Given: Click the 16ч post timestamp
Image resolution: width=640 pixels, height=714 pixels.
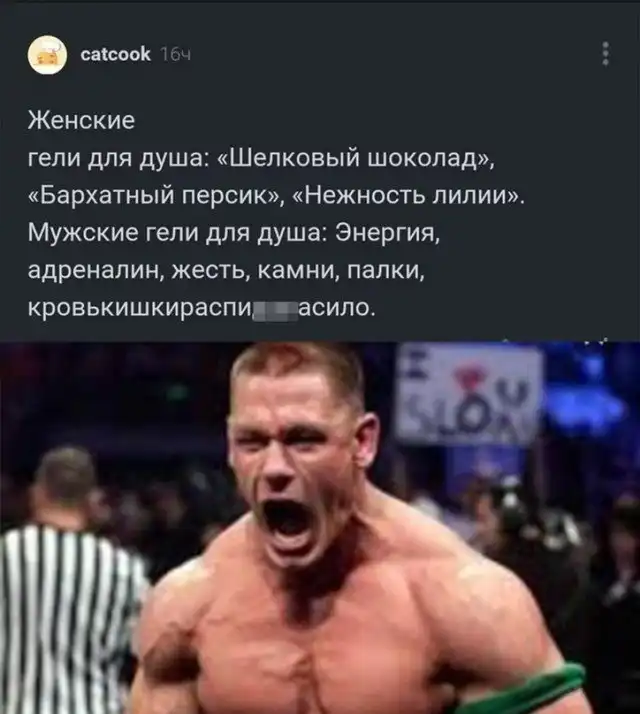Looking at the screenshot, I should (x=176, y=55).
